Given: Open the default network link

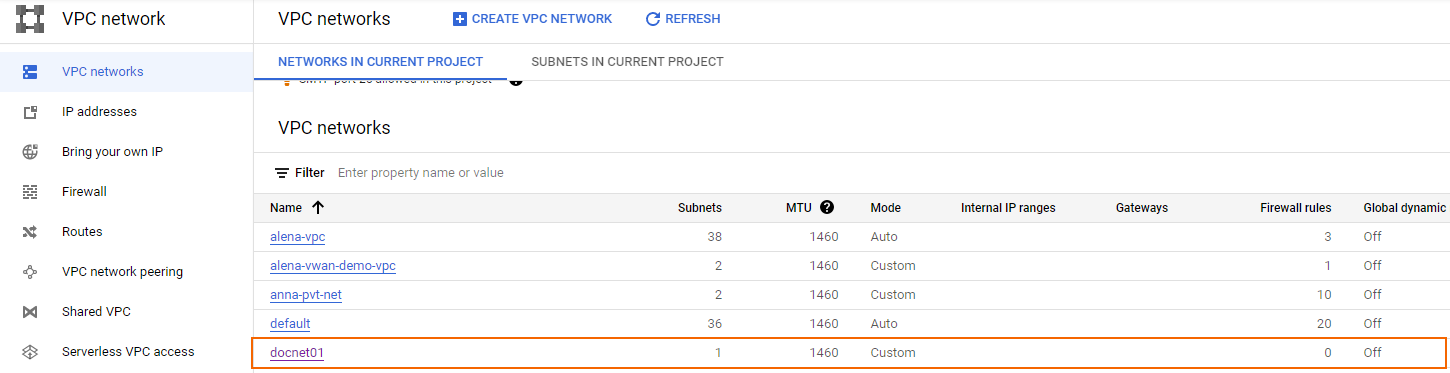Looking at the screenshot, I should tap(290, 324).
